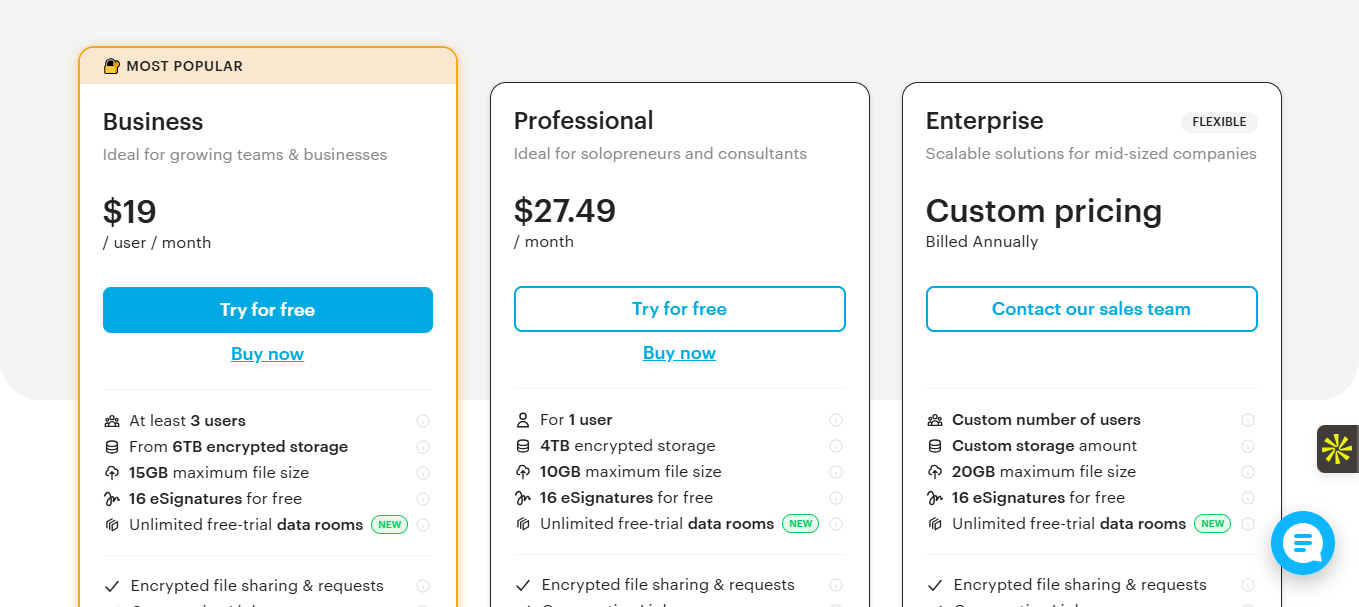Click info icon beside At least 3 users
1359x607 pixels.
[423, 421]
